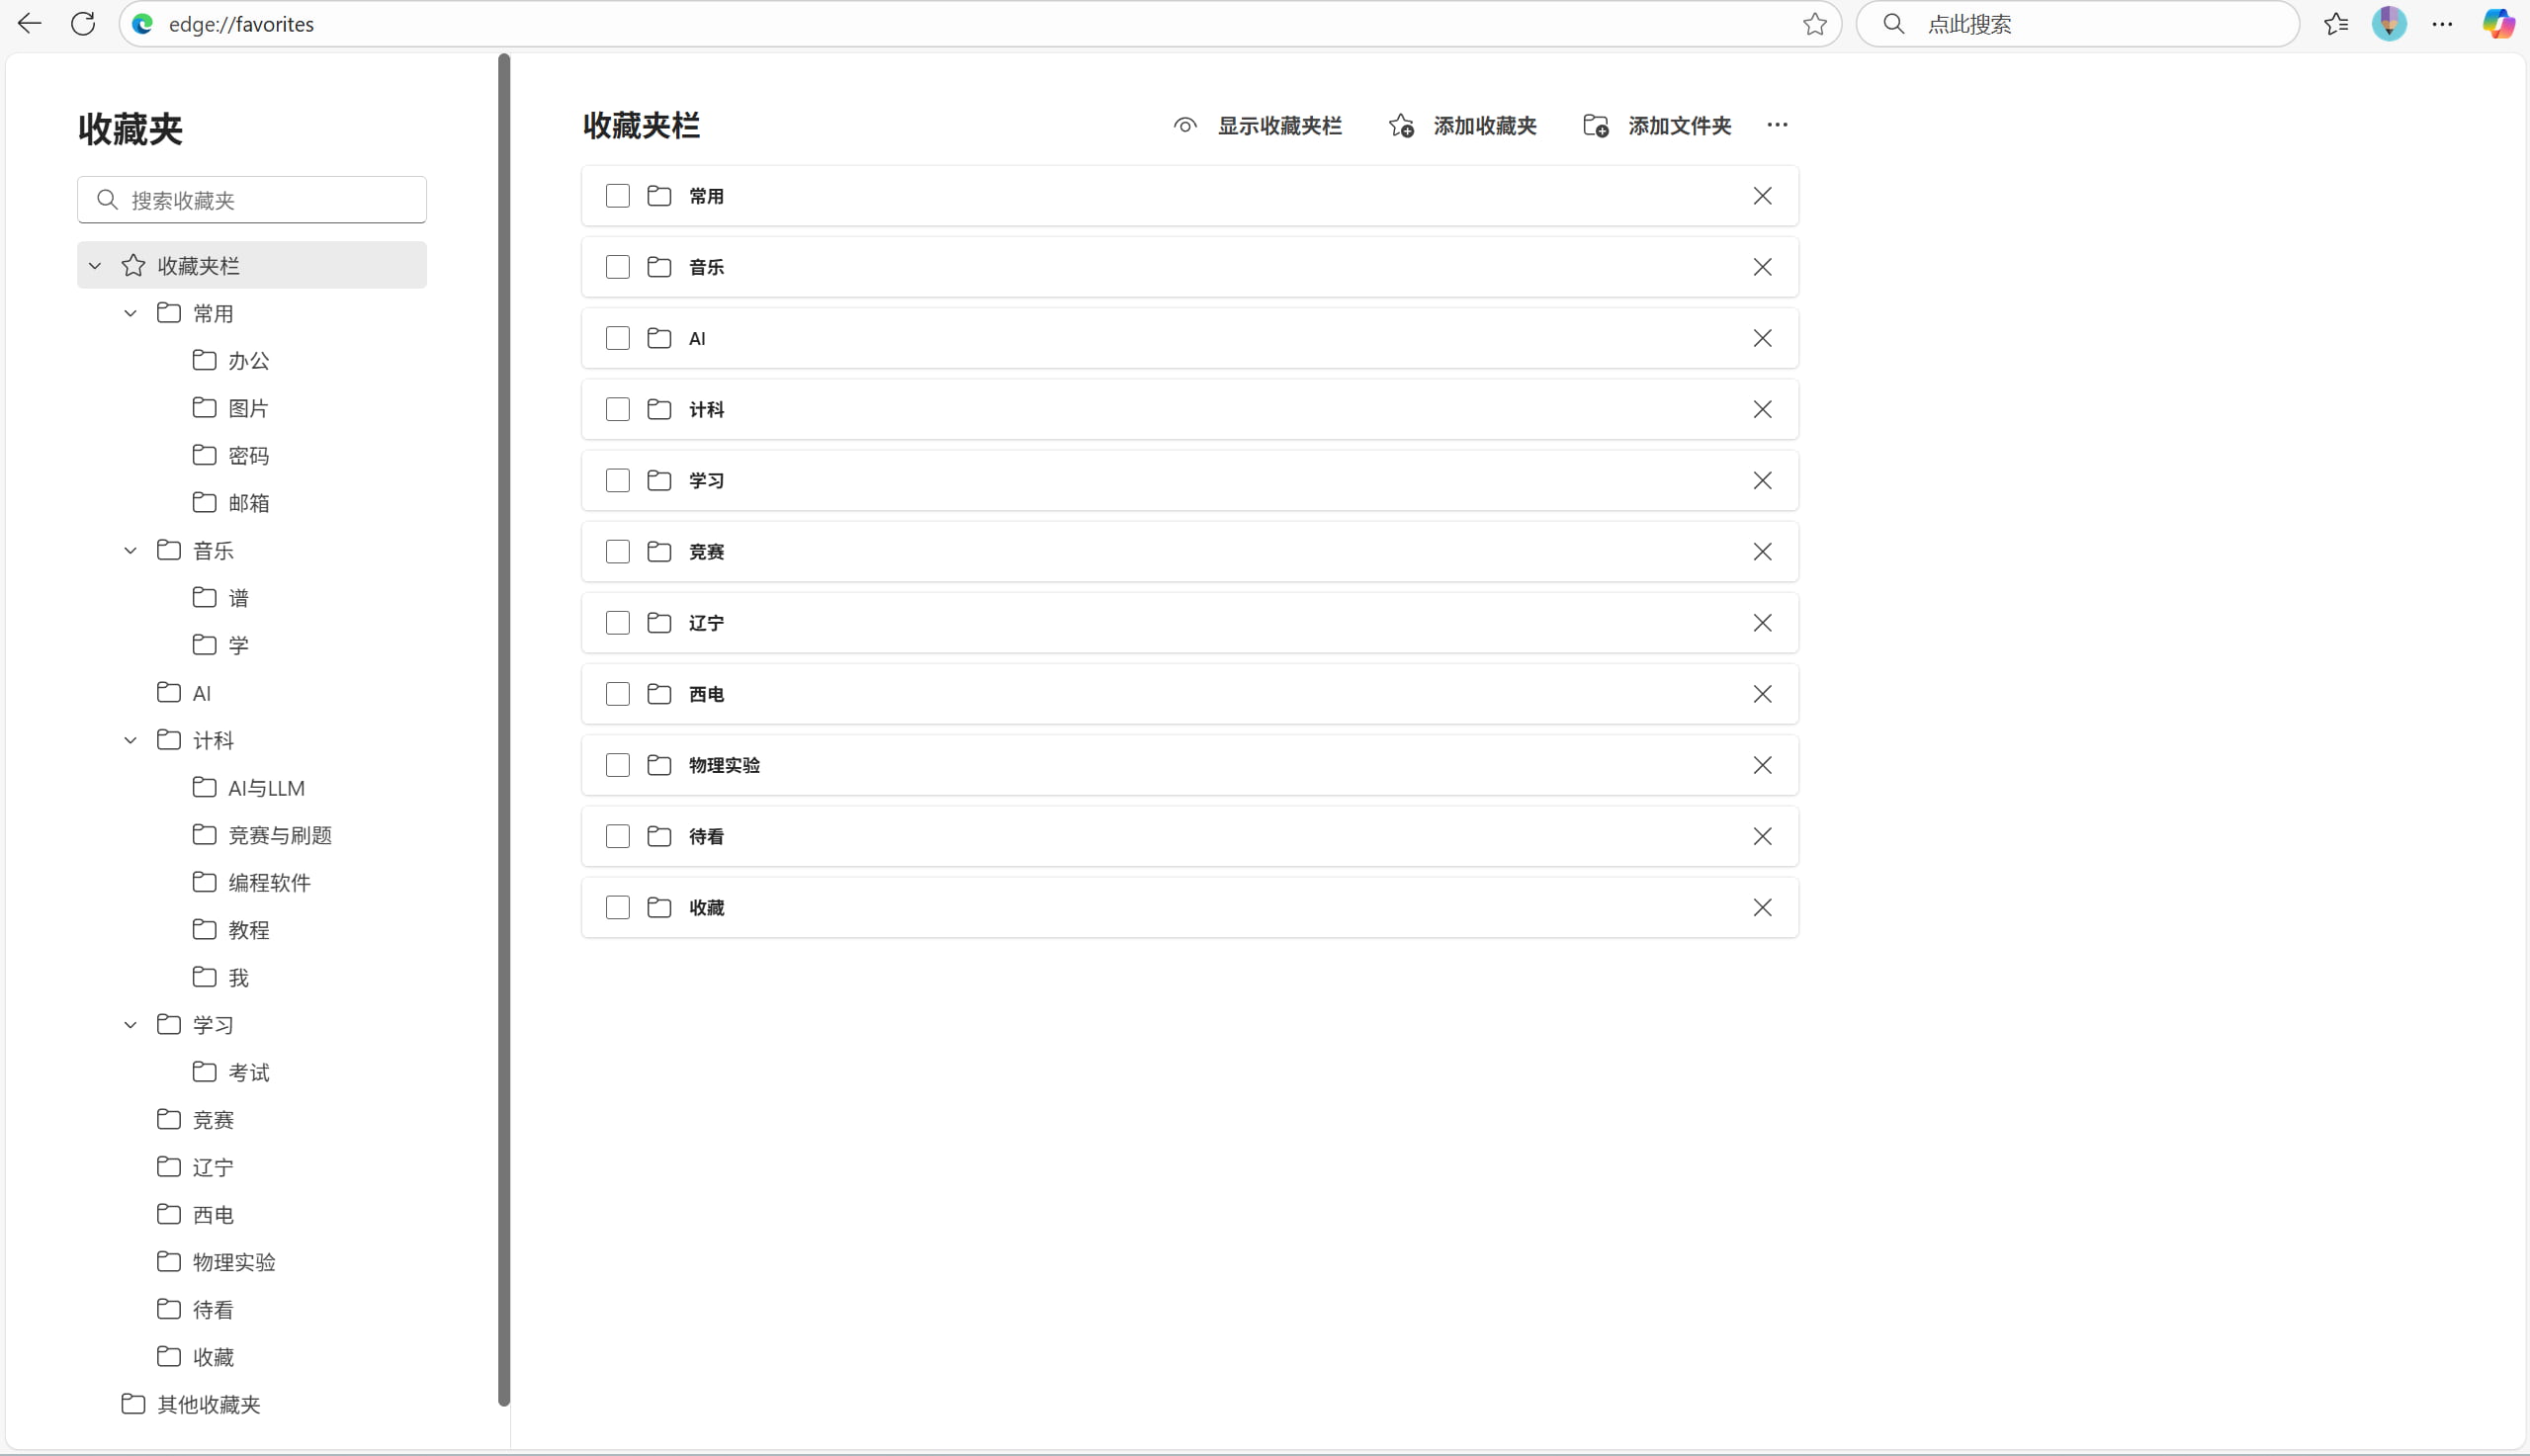Open 其他收藏夹 in the sidebar
Screen dimensions: 2530x1456
208,1404
